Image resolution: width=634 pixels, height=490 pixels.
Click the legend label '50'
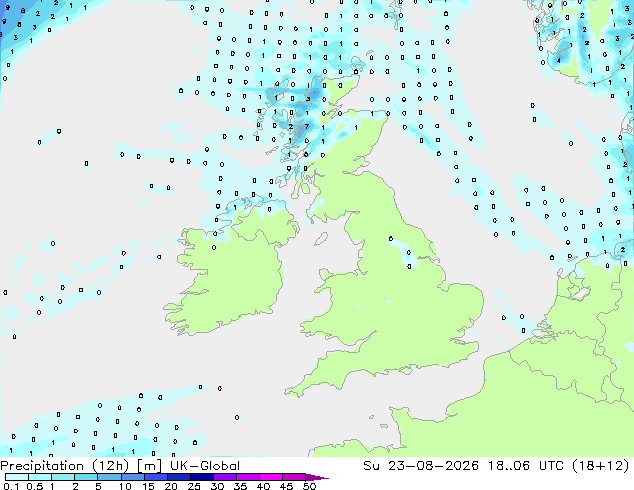click(309, 486)
